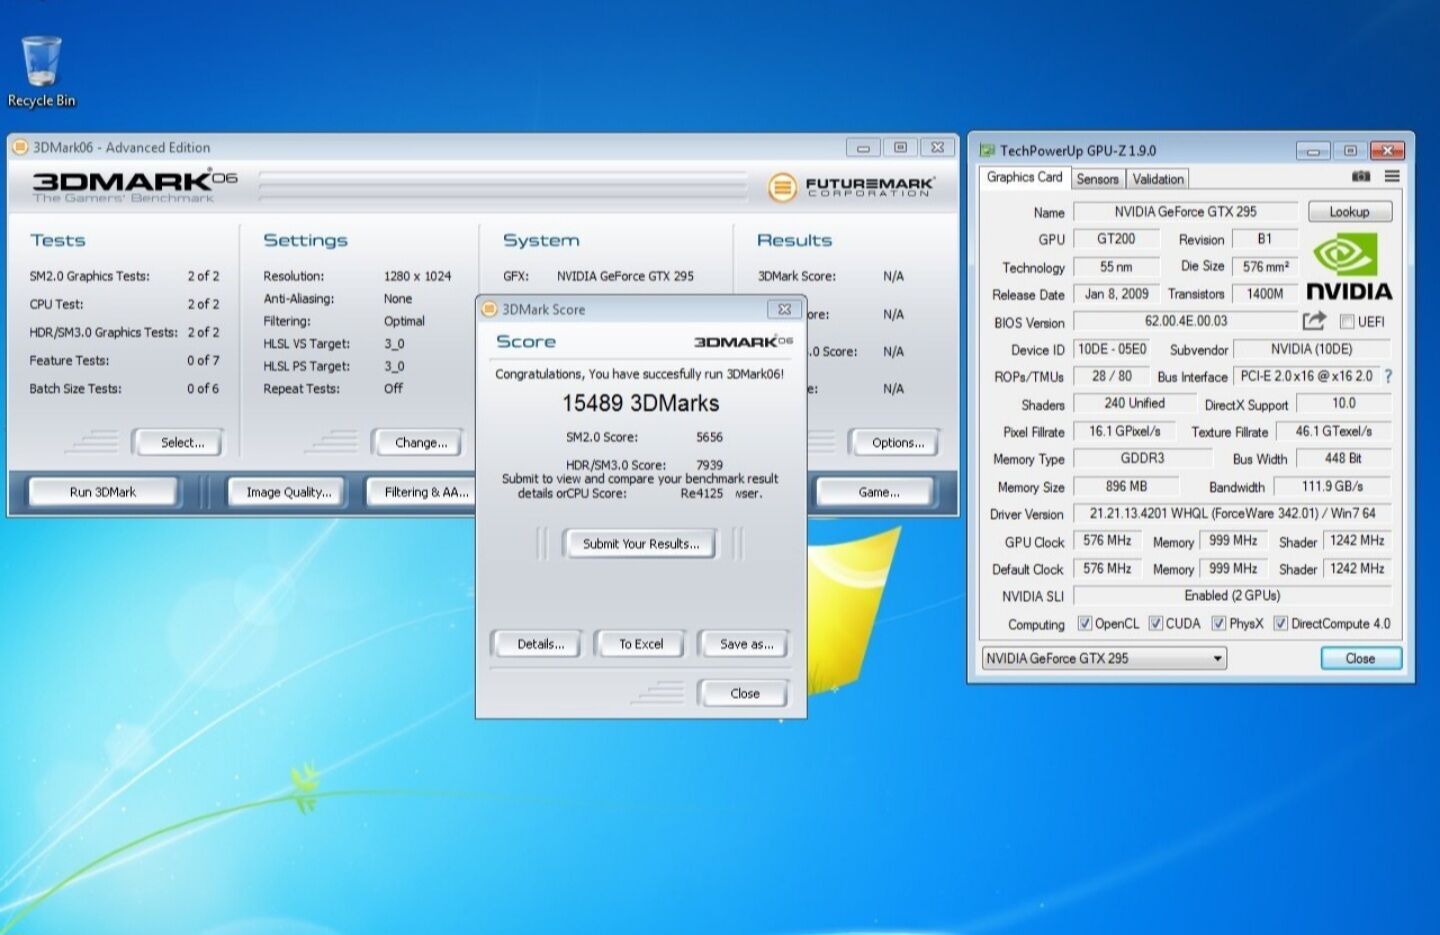Click the Subvendor field NVIDIA (10DE)

1311,349
